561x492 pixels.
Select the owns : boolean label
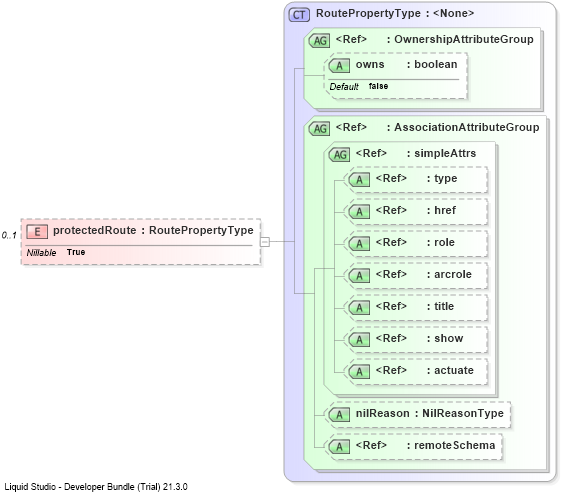(406, 64)
